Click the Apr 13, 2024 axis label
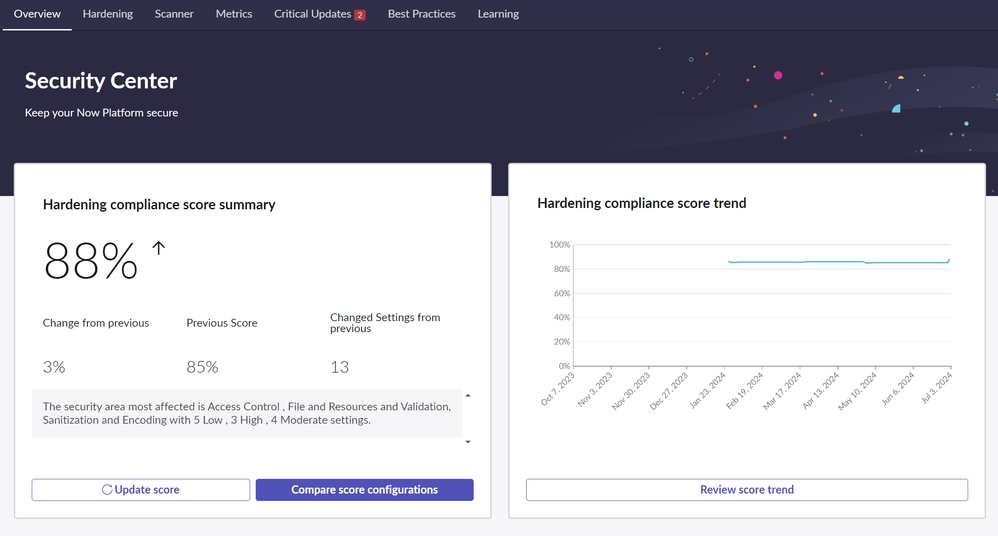Screen dimensions: 998x536 [821, 390]
